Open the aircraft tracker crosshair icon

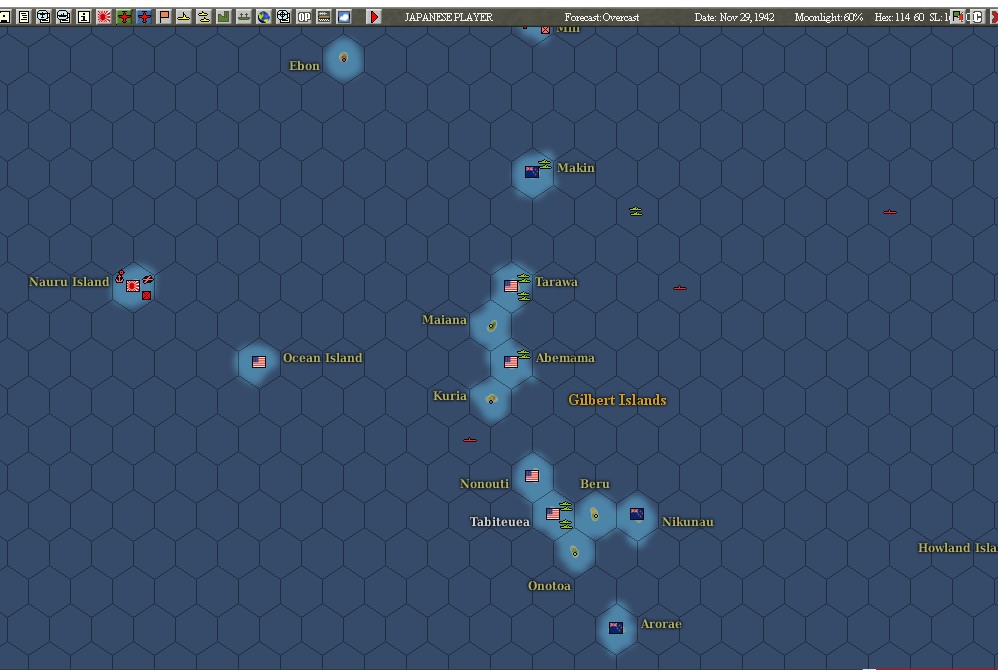[x=43, y=17]
